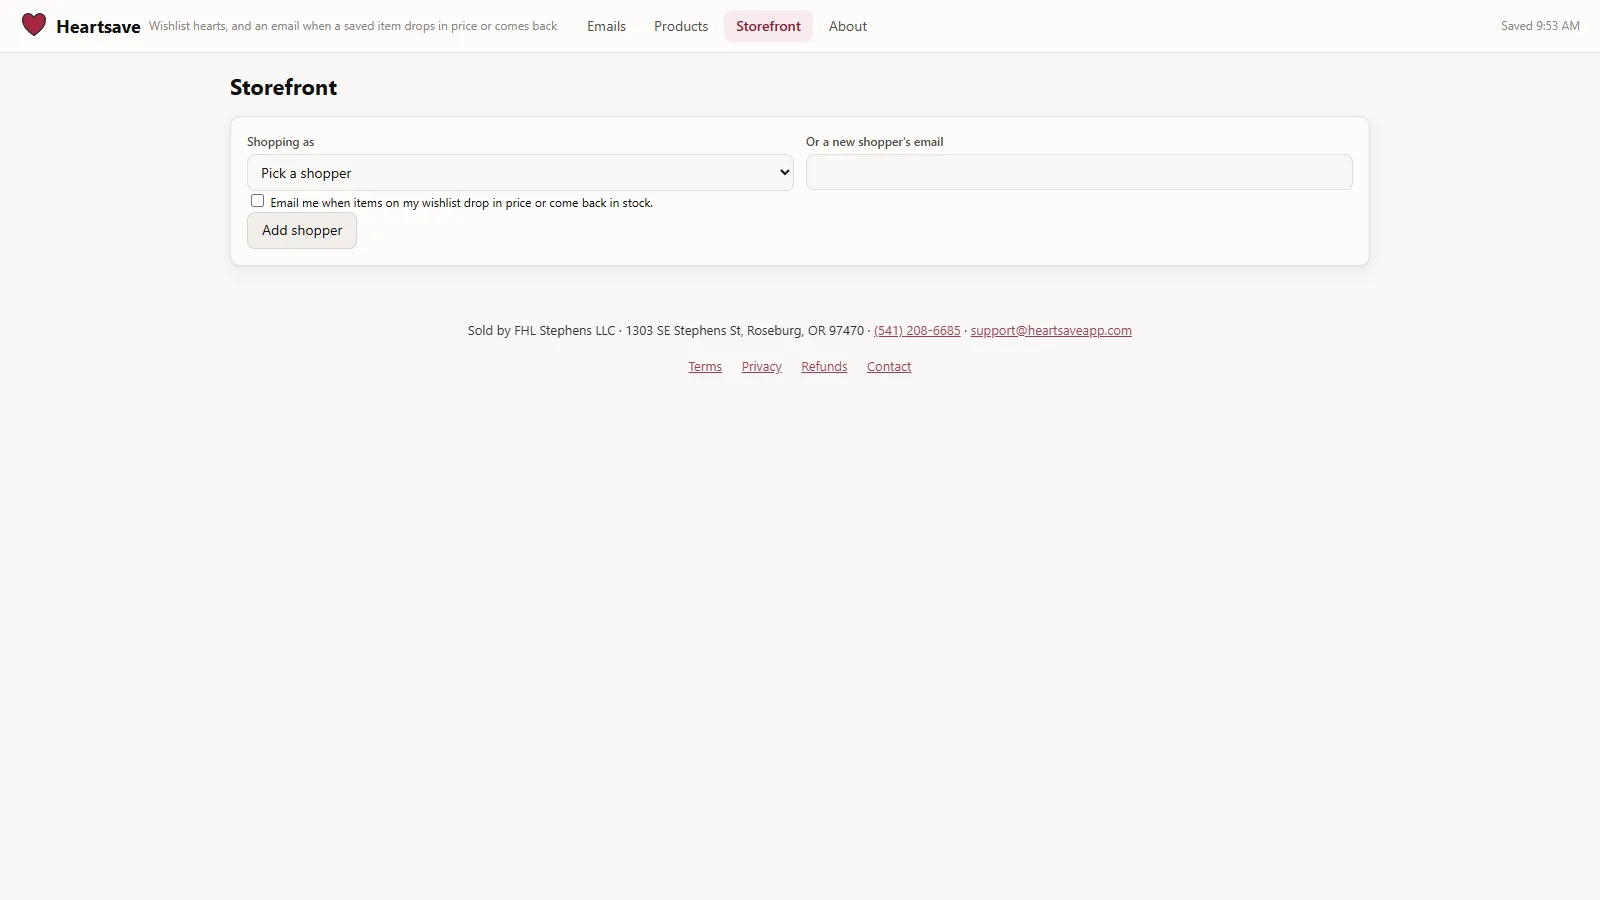This screenshot has width=1600, height=900.
Task: Click the Storefront page heading
Action: tap(284, 87)
